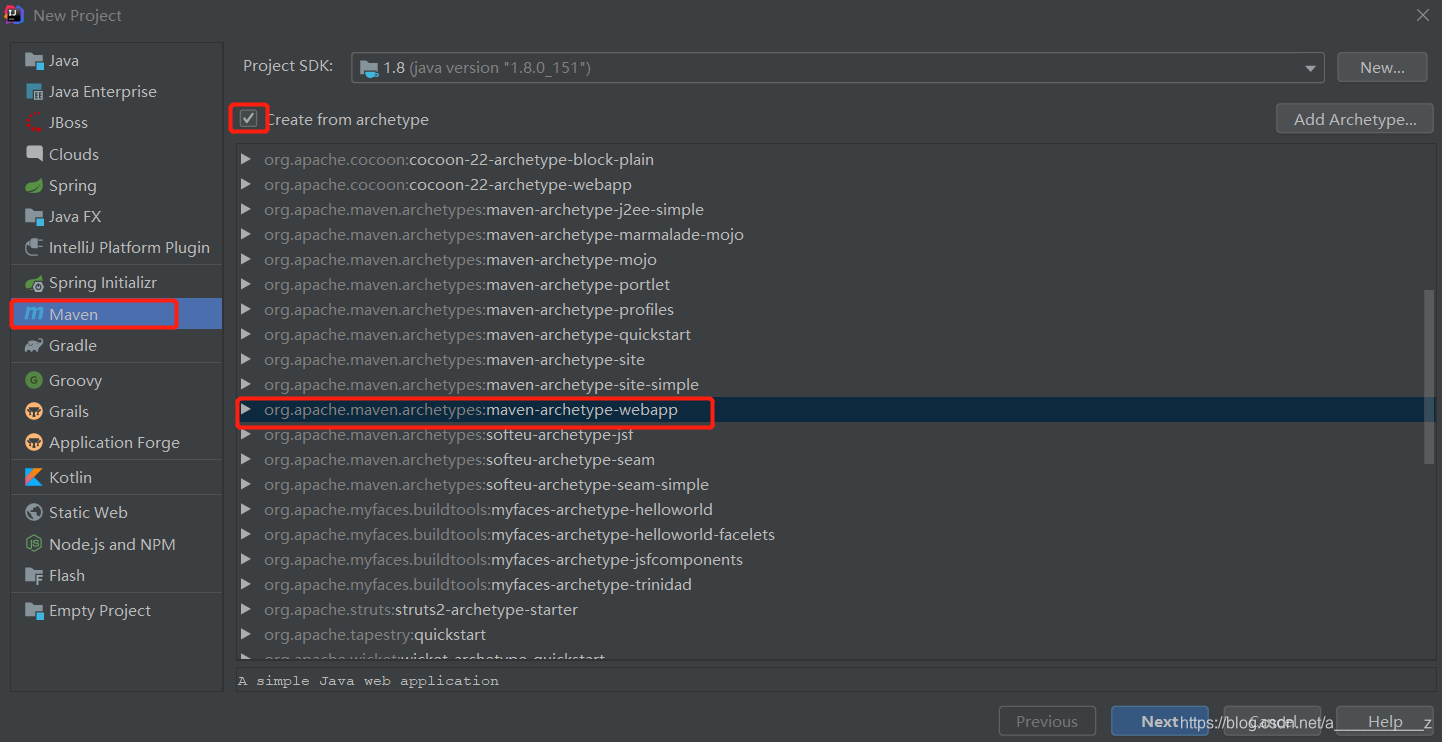The height and width of the screenshot is (742, 1442).
Task: Click the Spring leaf icon
Action: tap(34, 186)
